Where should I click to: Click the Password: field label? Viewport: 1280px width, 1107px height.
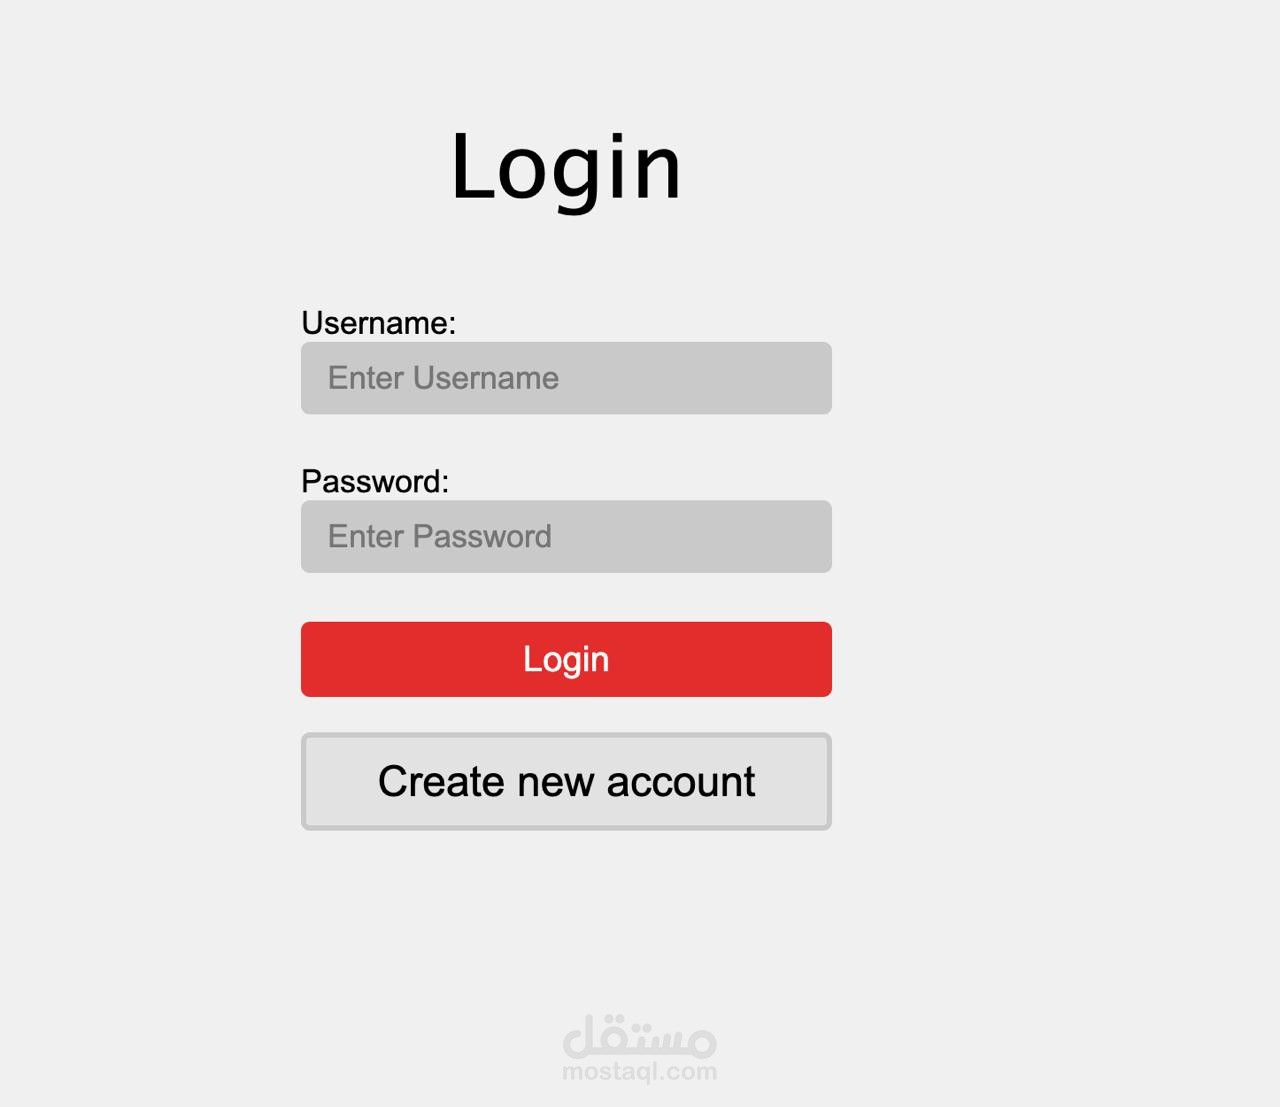coord(375,481)
